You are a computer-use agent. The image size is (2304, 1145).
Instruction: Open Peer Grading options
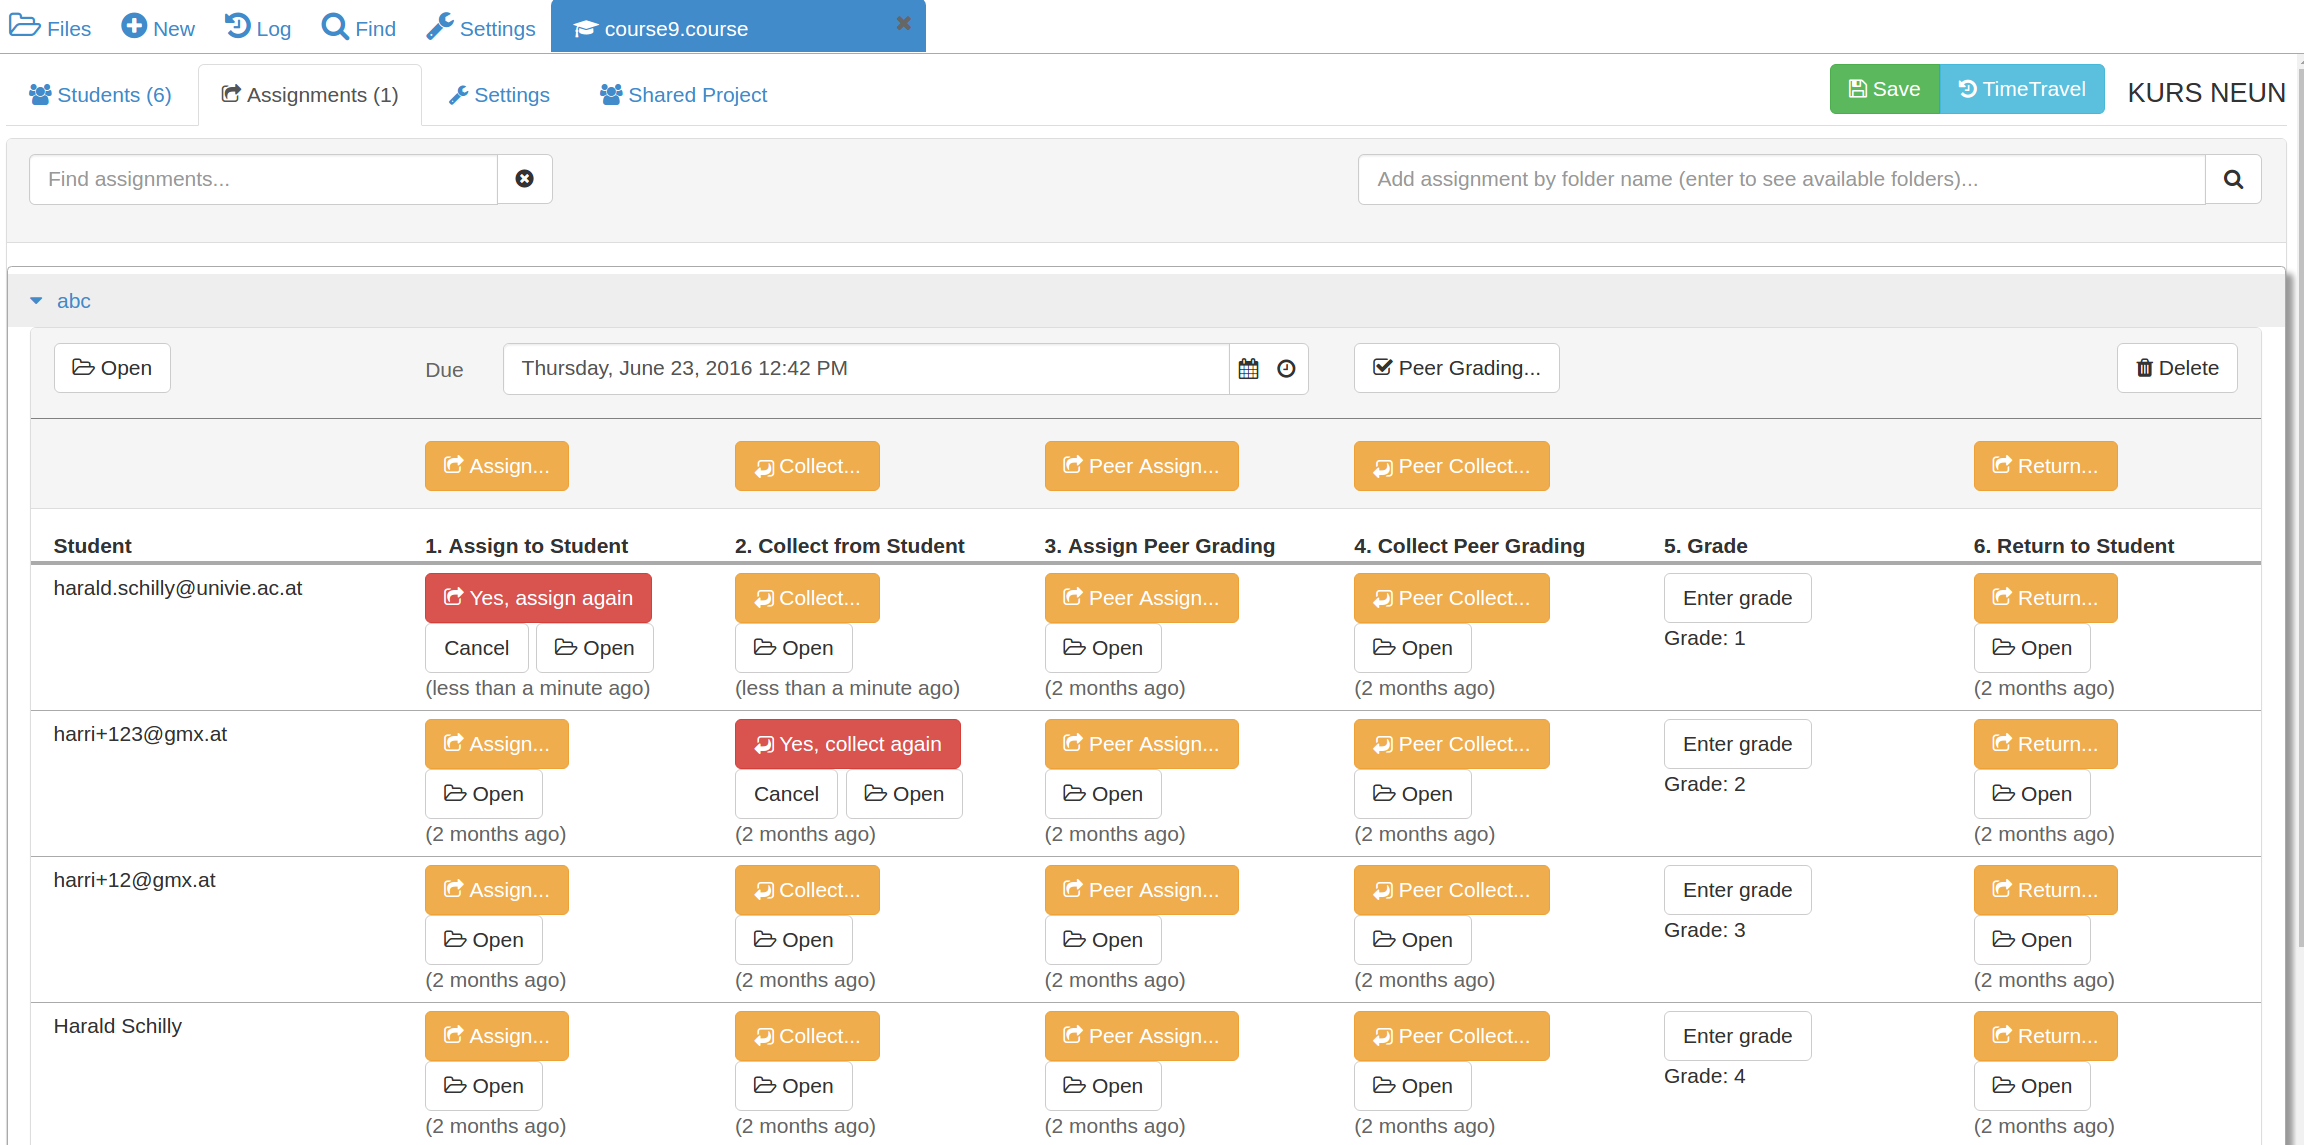pos(1456,368)
